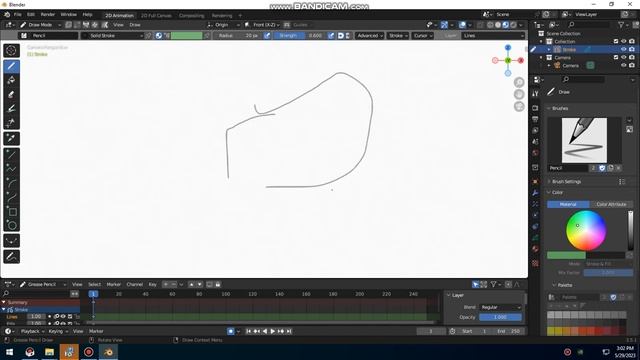This screenshot has width=640, height=360.
Task: Open the Output properties tab icon
Action: pyautogui.click(x=536, y=119)
